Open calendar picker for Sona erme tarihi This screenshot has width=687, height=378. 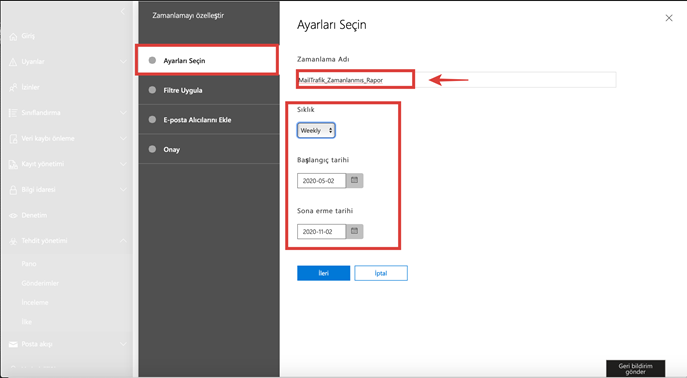pos(354,231)
